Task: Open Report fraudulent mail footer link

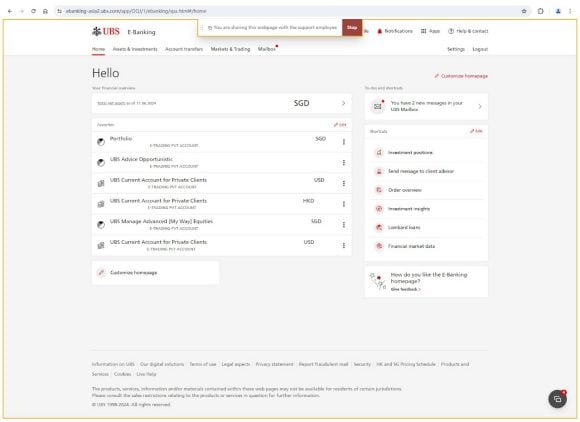Action: point(323,364)
